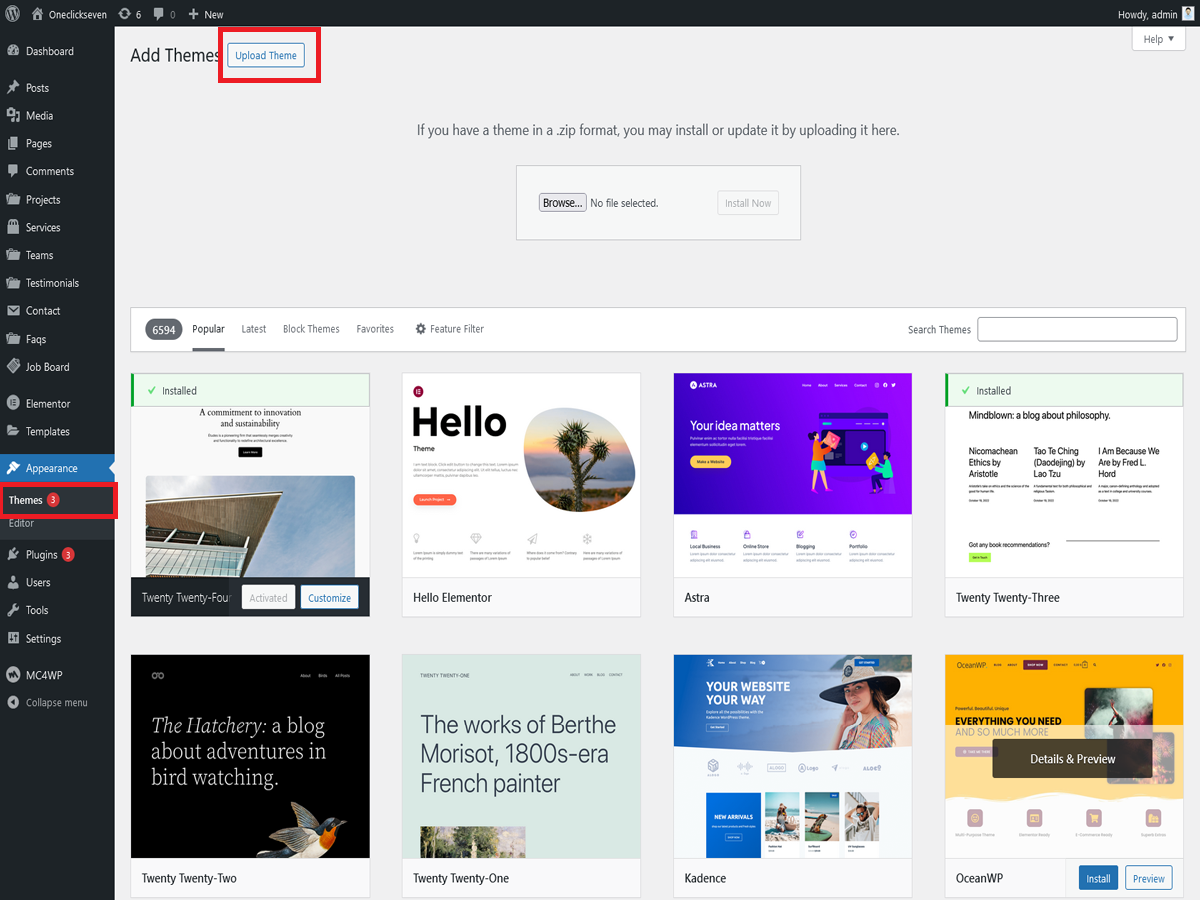Open the Oneclickseven site home icon
The image size is (1200, 900).
[38, 14]
